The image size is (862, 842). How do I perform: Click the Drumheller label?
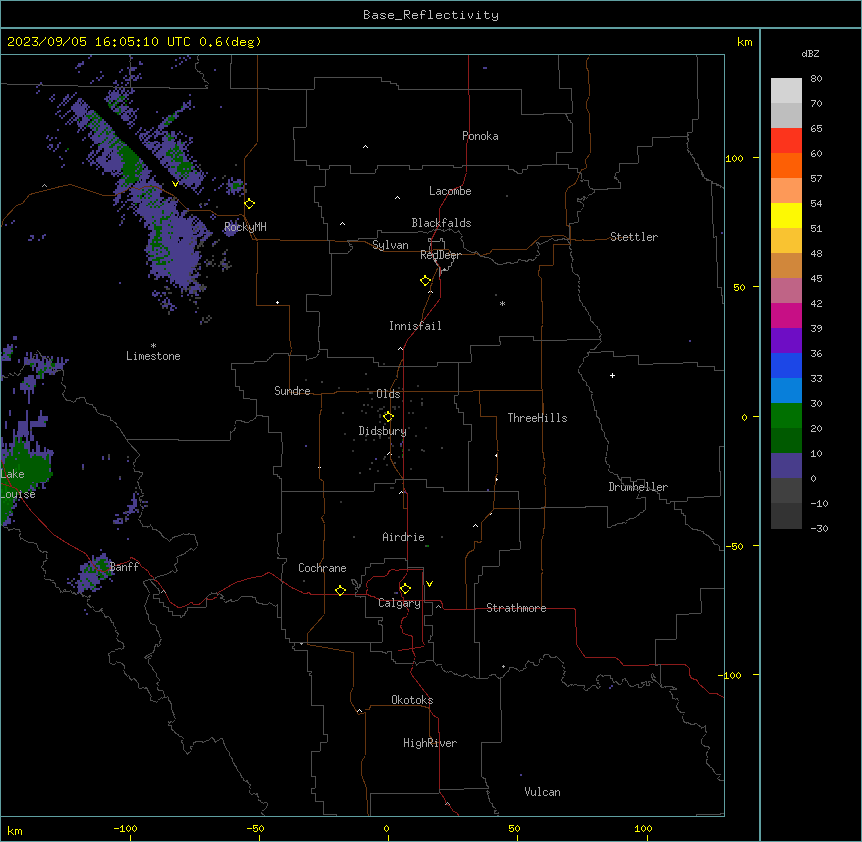pos(638,487)
